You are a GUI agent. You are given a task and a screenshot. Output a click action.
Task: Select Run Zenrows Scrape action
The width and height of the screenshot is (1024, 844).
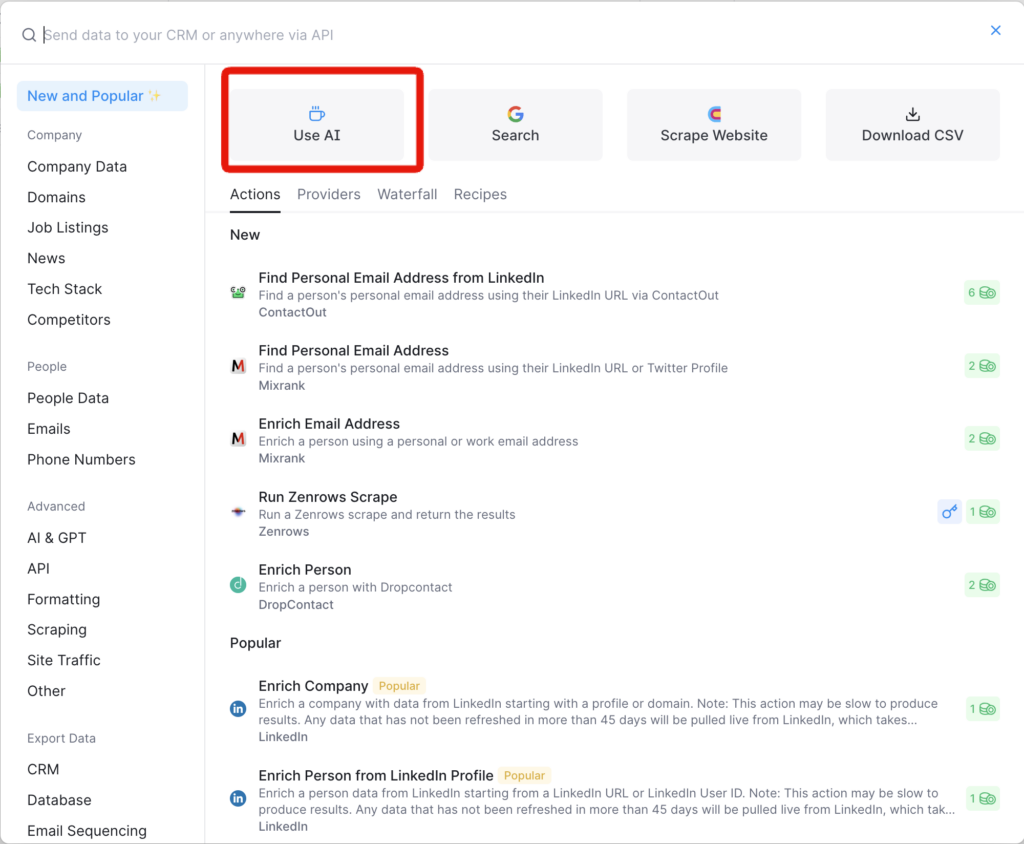(615, 514)
